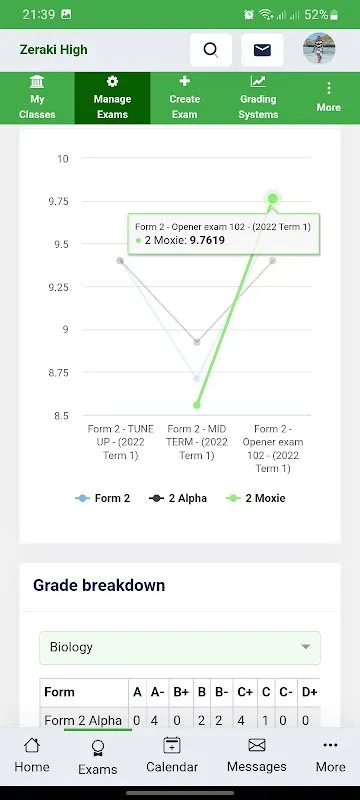Image resolution: width=360 pixels, height=800 pixels.
Task: Toggle 2 Moxie series in legend
Action: pyautogui.click(x=256, y=498)
